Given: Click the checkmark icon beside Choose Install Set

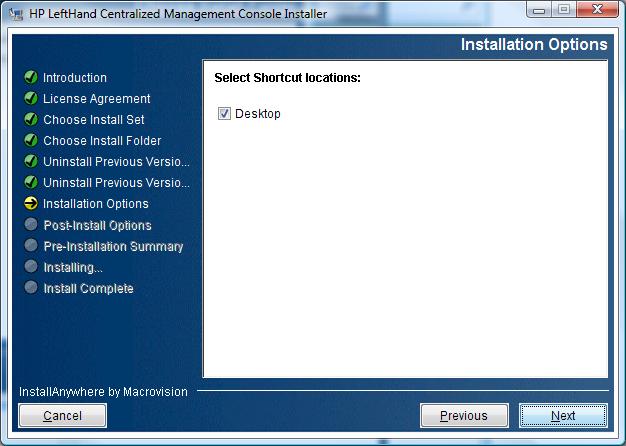Looking at the screenshot, I should pyautogui.click(x=31, y=119).
